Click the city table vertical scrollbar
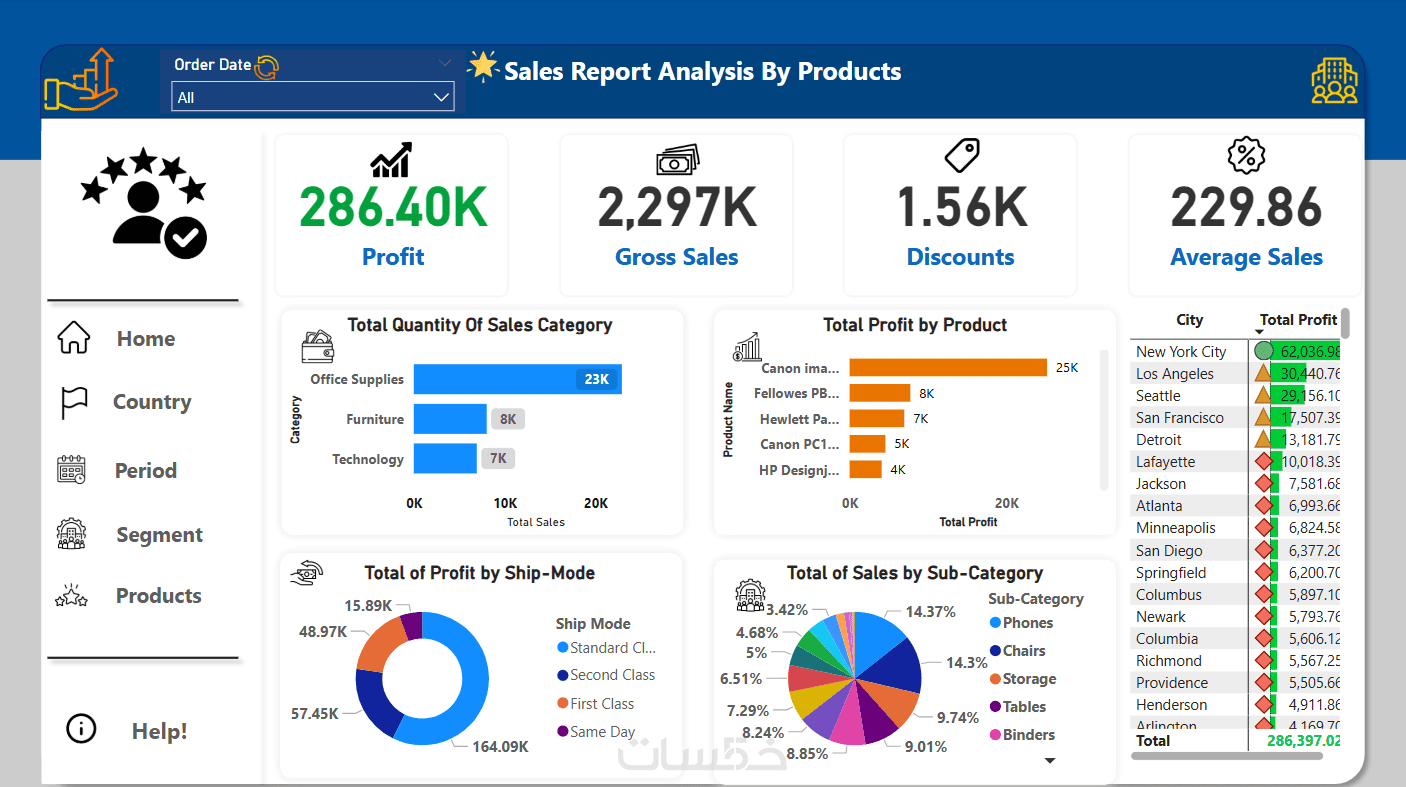The height and width of the screenshot is (787, 1406). click(1345, 324)
